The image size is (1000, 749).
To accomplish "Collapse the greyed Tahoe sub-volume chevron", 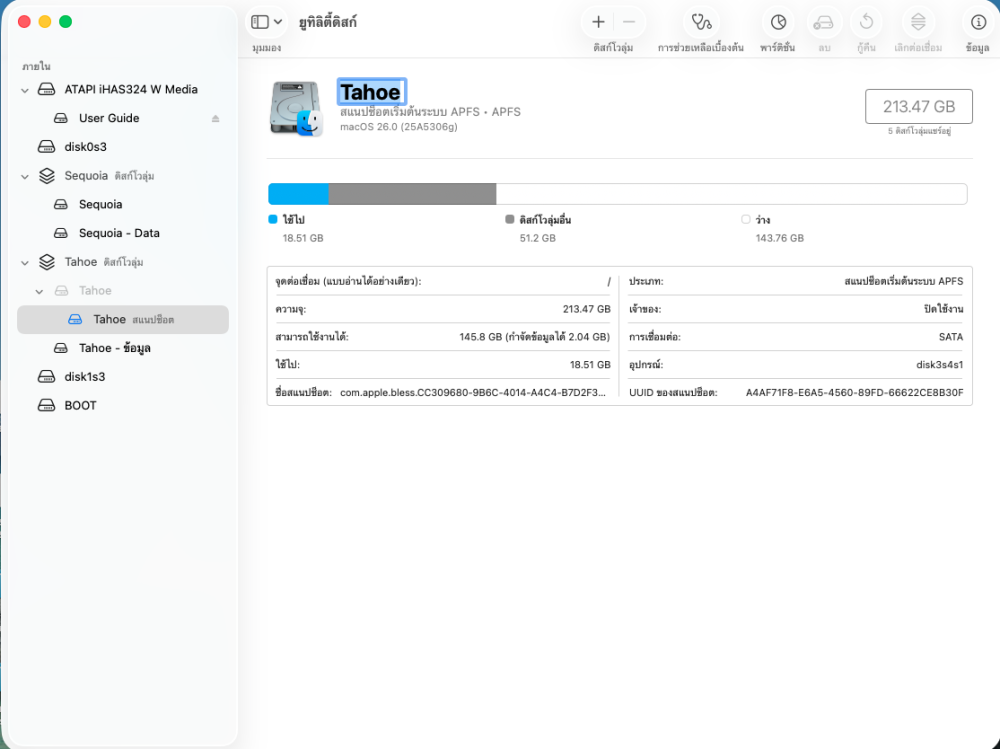I will click(x=40, y=292).
